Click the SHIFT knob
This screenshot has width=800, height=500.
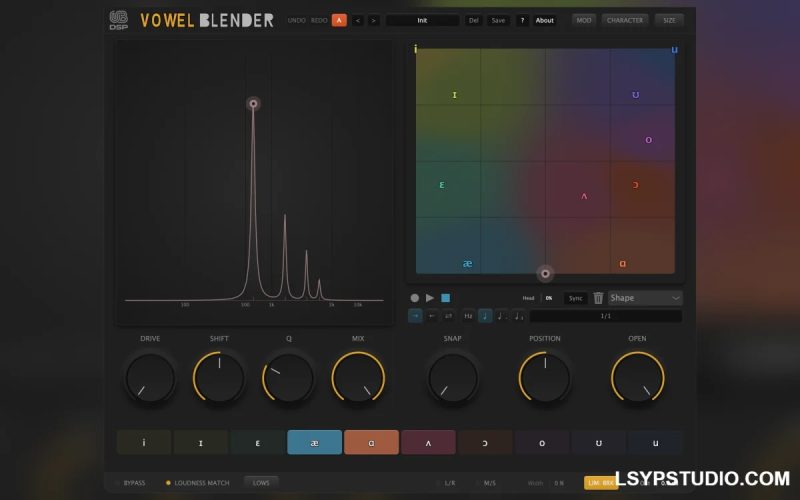pos(219,378)
